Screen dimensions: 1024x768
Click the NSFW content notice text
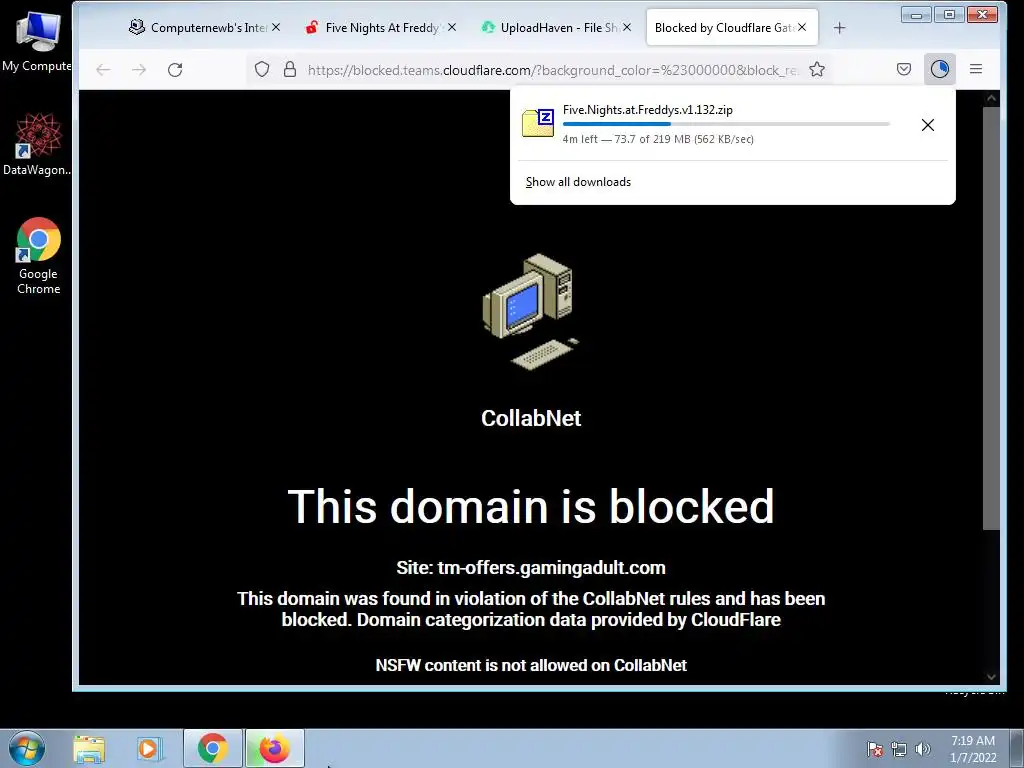tap(531, 665)
